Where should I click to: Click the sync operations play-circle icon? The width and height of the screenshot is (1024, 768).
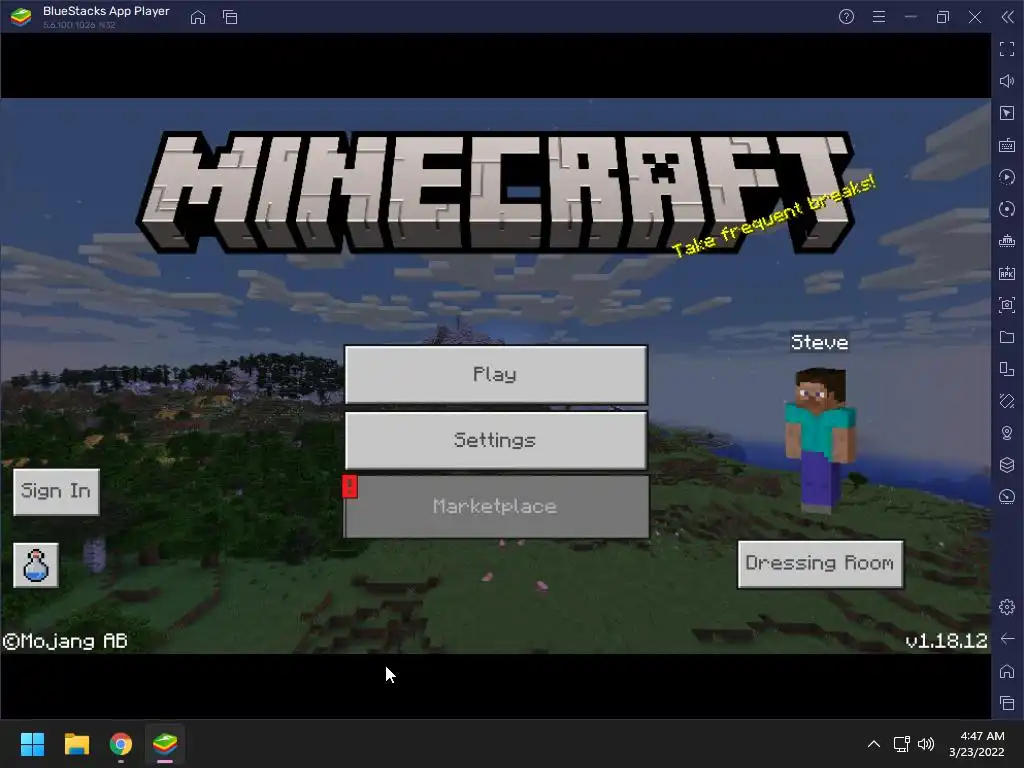tap(1006, 177)
